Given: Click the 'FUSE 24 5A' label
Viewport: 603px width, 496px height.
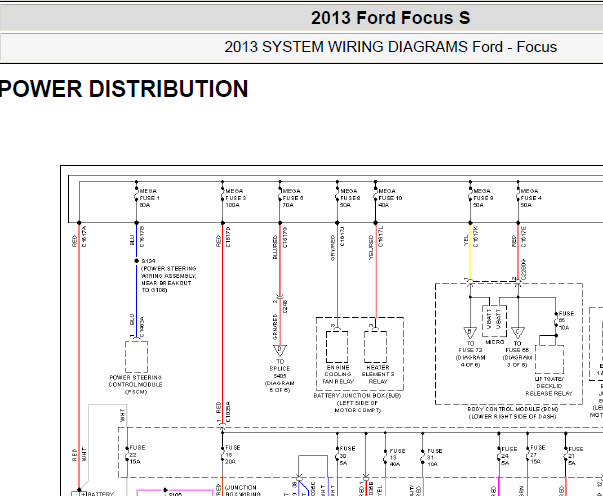Looking at the screenshot, I should 509,456.
